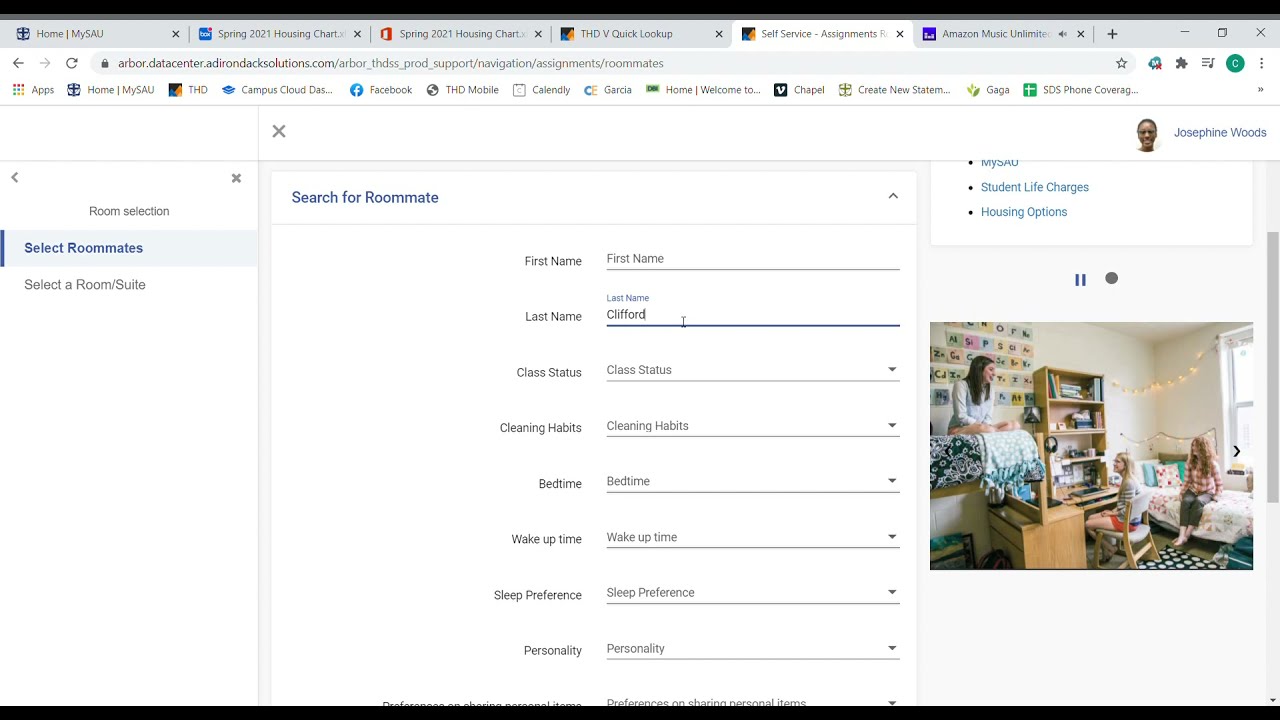Advance carousel with the next arrow
The width and height of the screenshot is (1280, 720).
(1236, 451)
